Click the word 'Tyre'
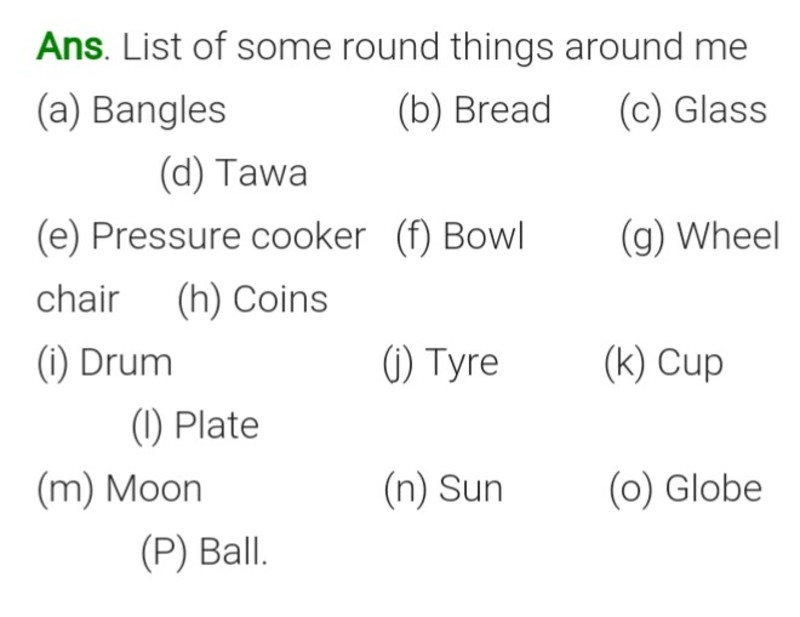This screenshot has width=800, height=617. 462,365
